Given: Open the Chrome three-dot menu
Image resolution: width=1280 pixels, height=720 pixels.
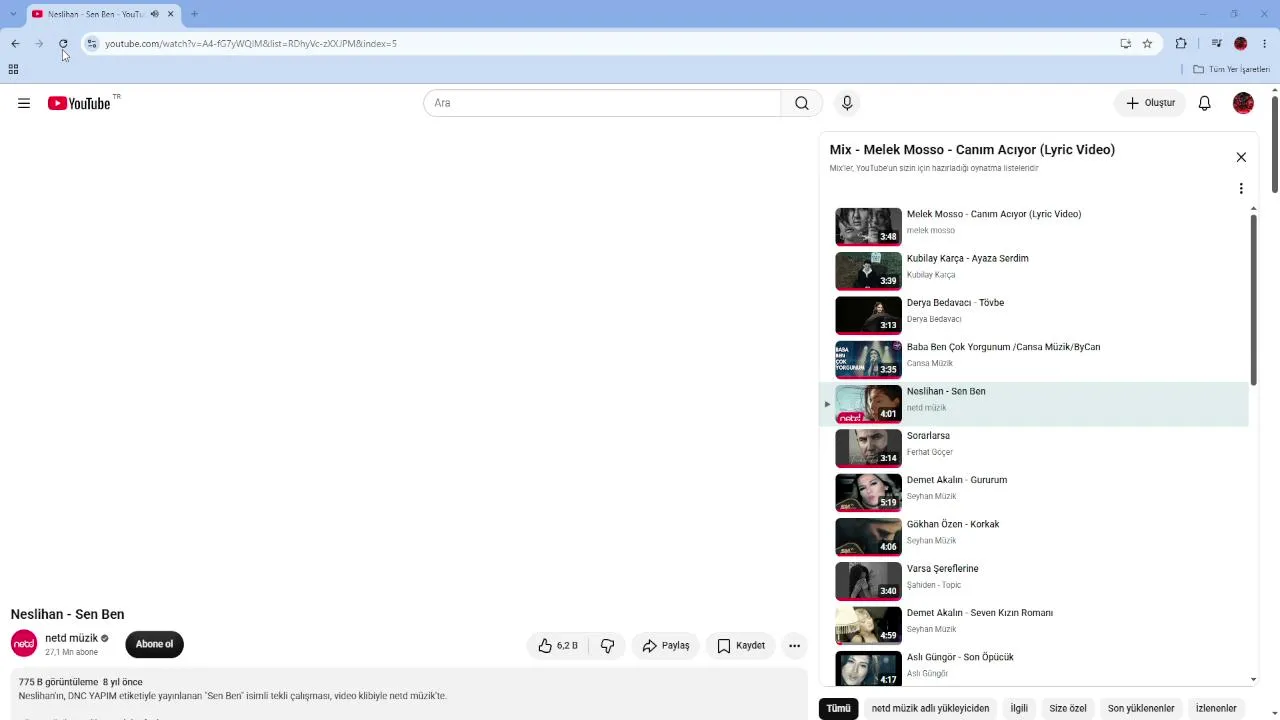Looking at the screenshot, I should [1265, 43].
